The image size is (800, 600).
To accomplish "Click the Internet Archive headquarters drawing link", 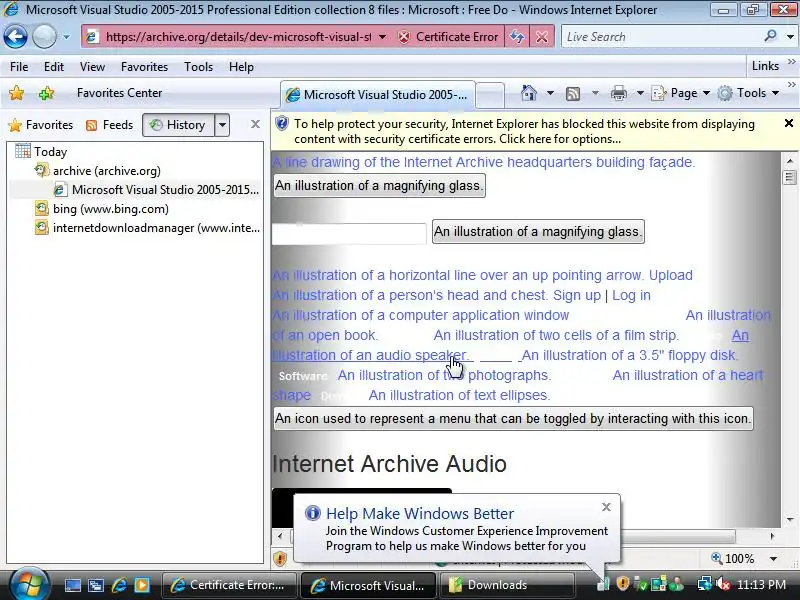I will click(483, 162).
